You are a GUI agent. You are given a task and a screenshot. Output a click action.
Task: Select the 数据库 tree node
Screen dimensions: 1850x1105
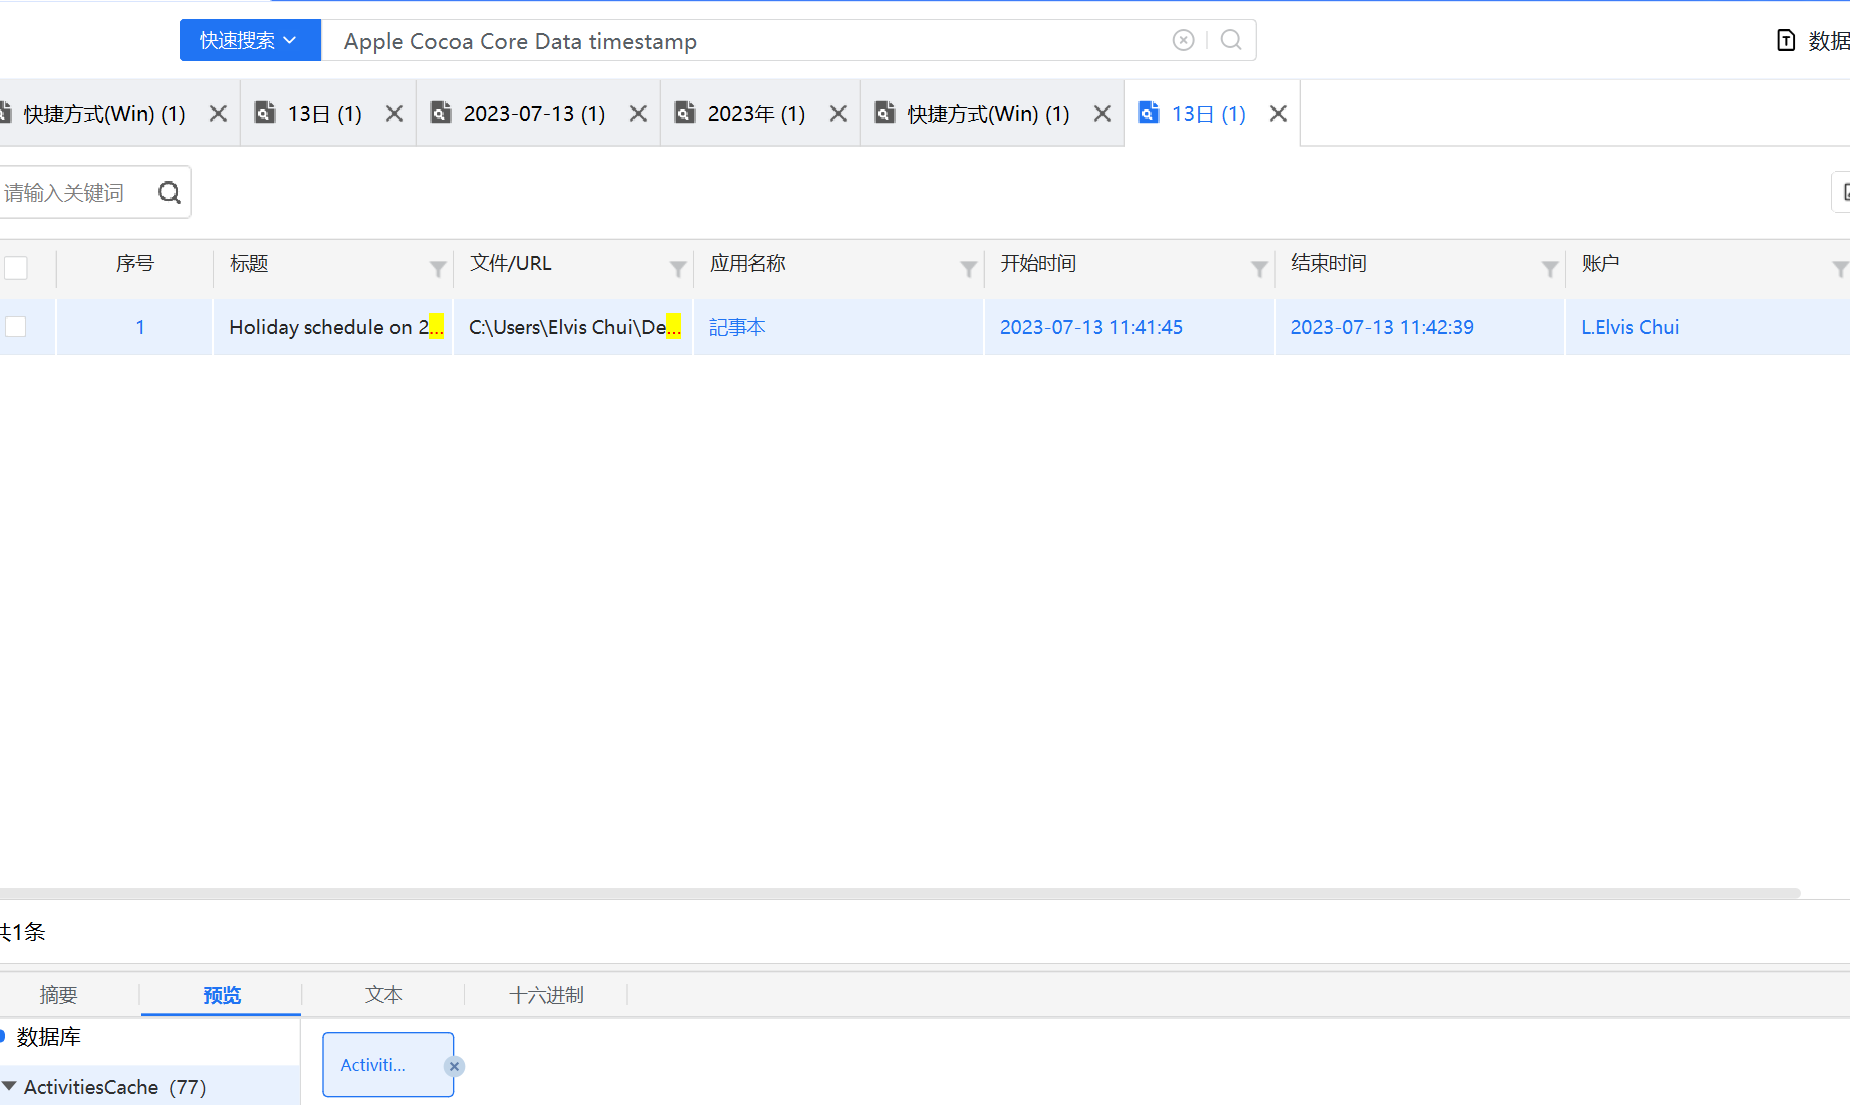(x=48, y=1037)
